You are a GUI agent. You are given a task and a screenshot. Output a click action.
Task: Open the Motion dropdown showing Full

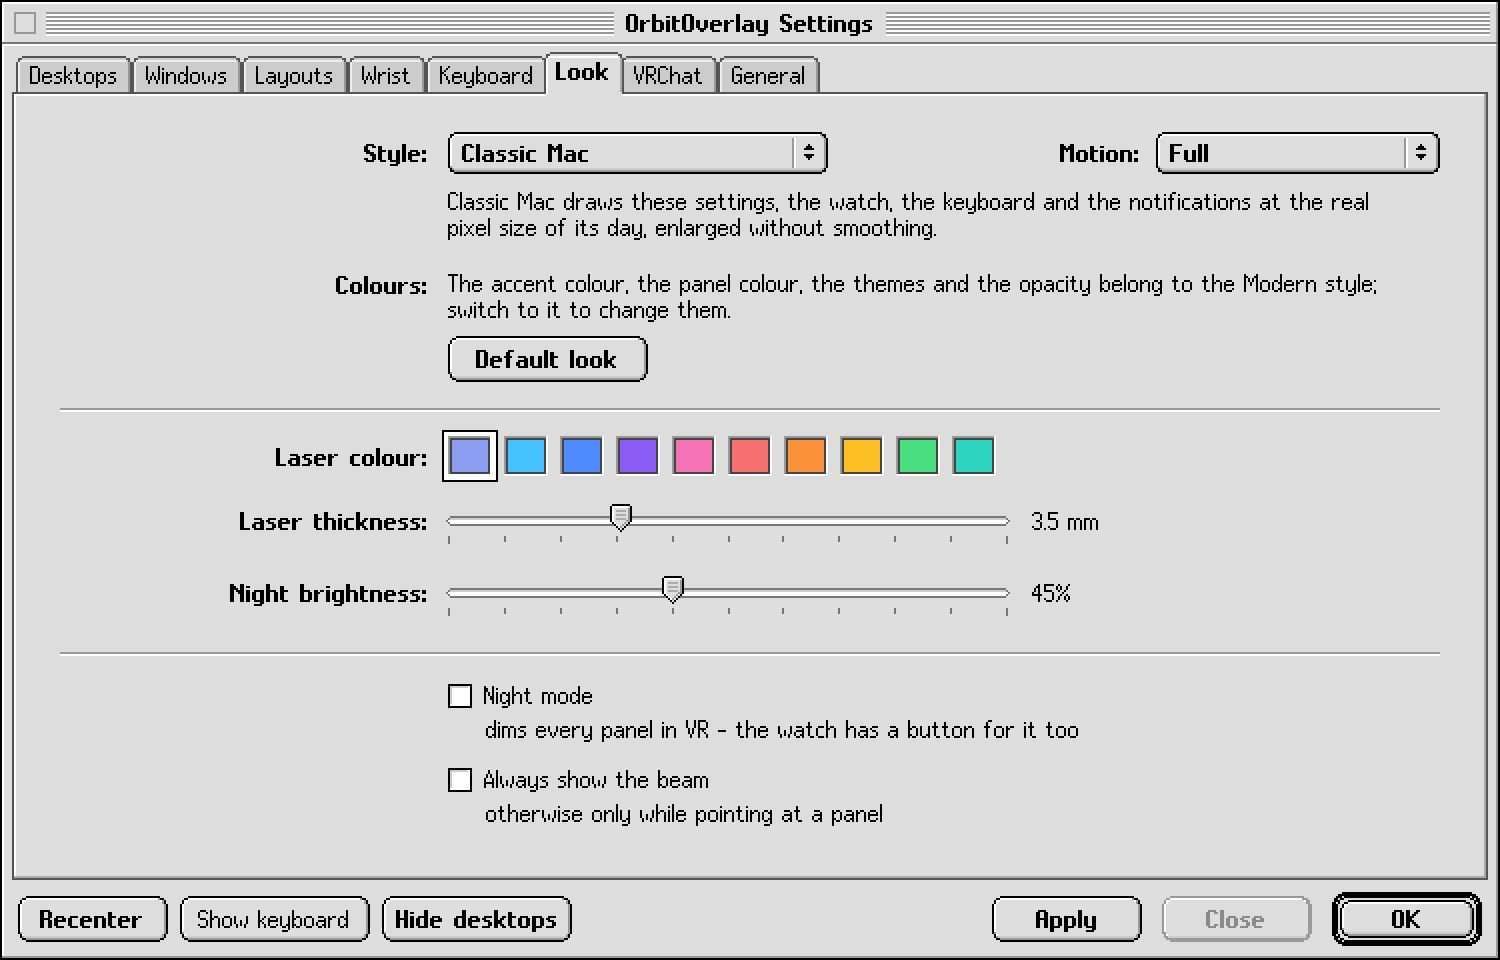pyautogui.click(x=1297, y=153)
